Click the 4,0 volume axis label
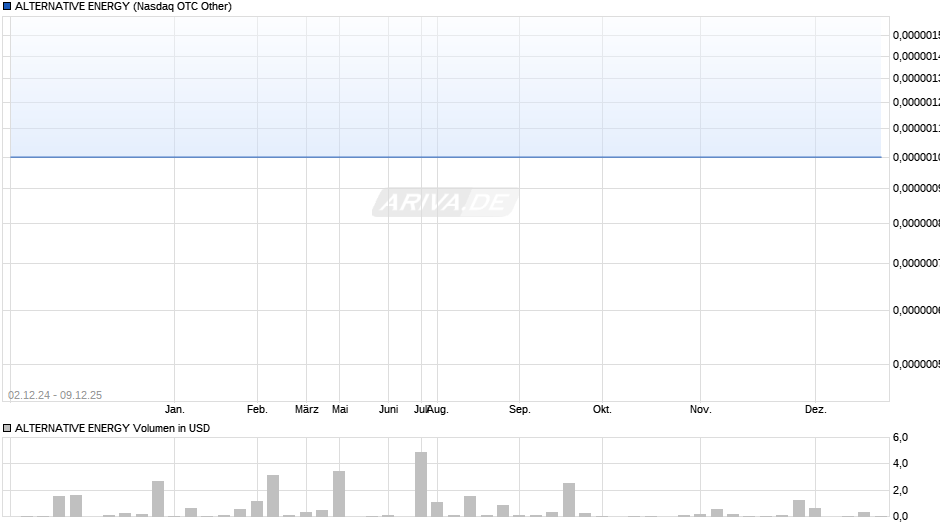 [900, 464]
